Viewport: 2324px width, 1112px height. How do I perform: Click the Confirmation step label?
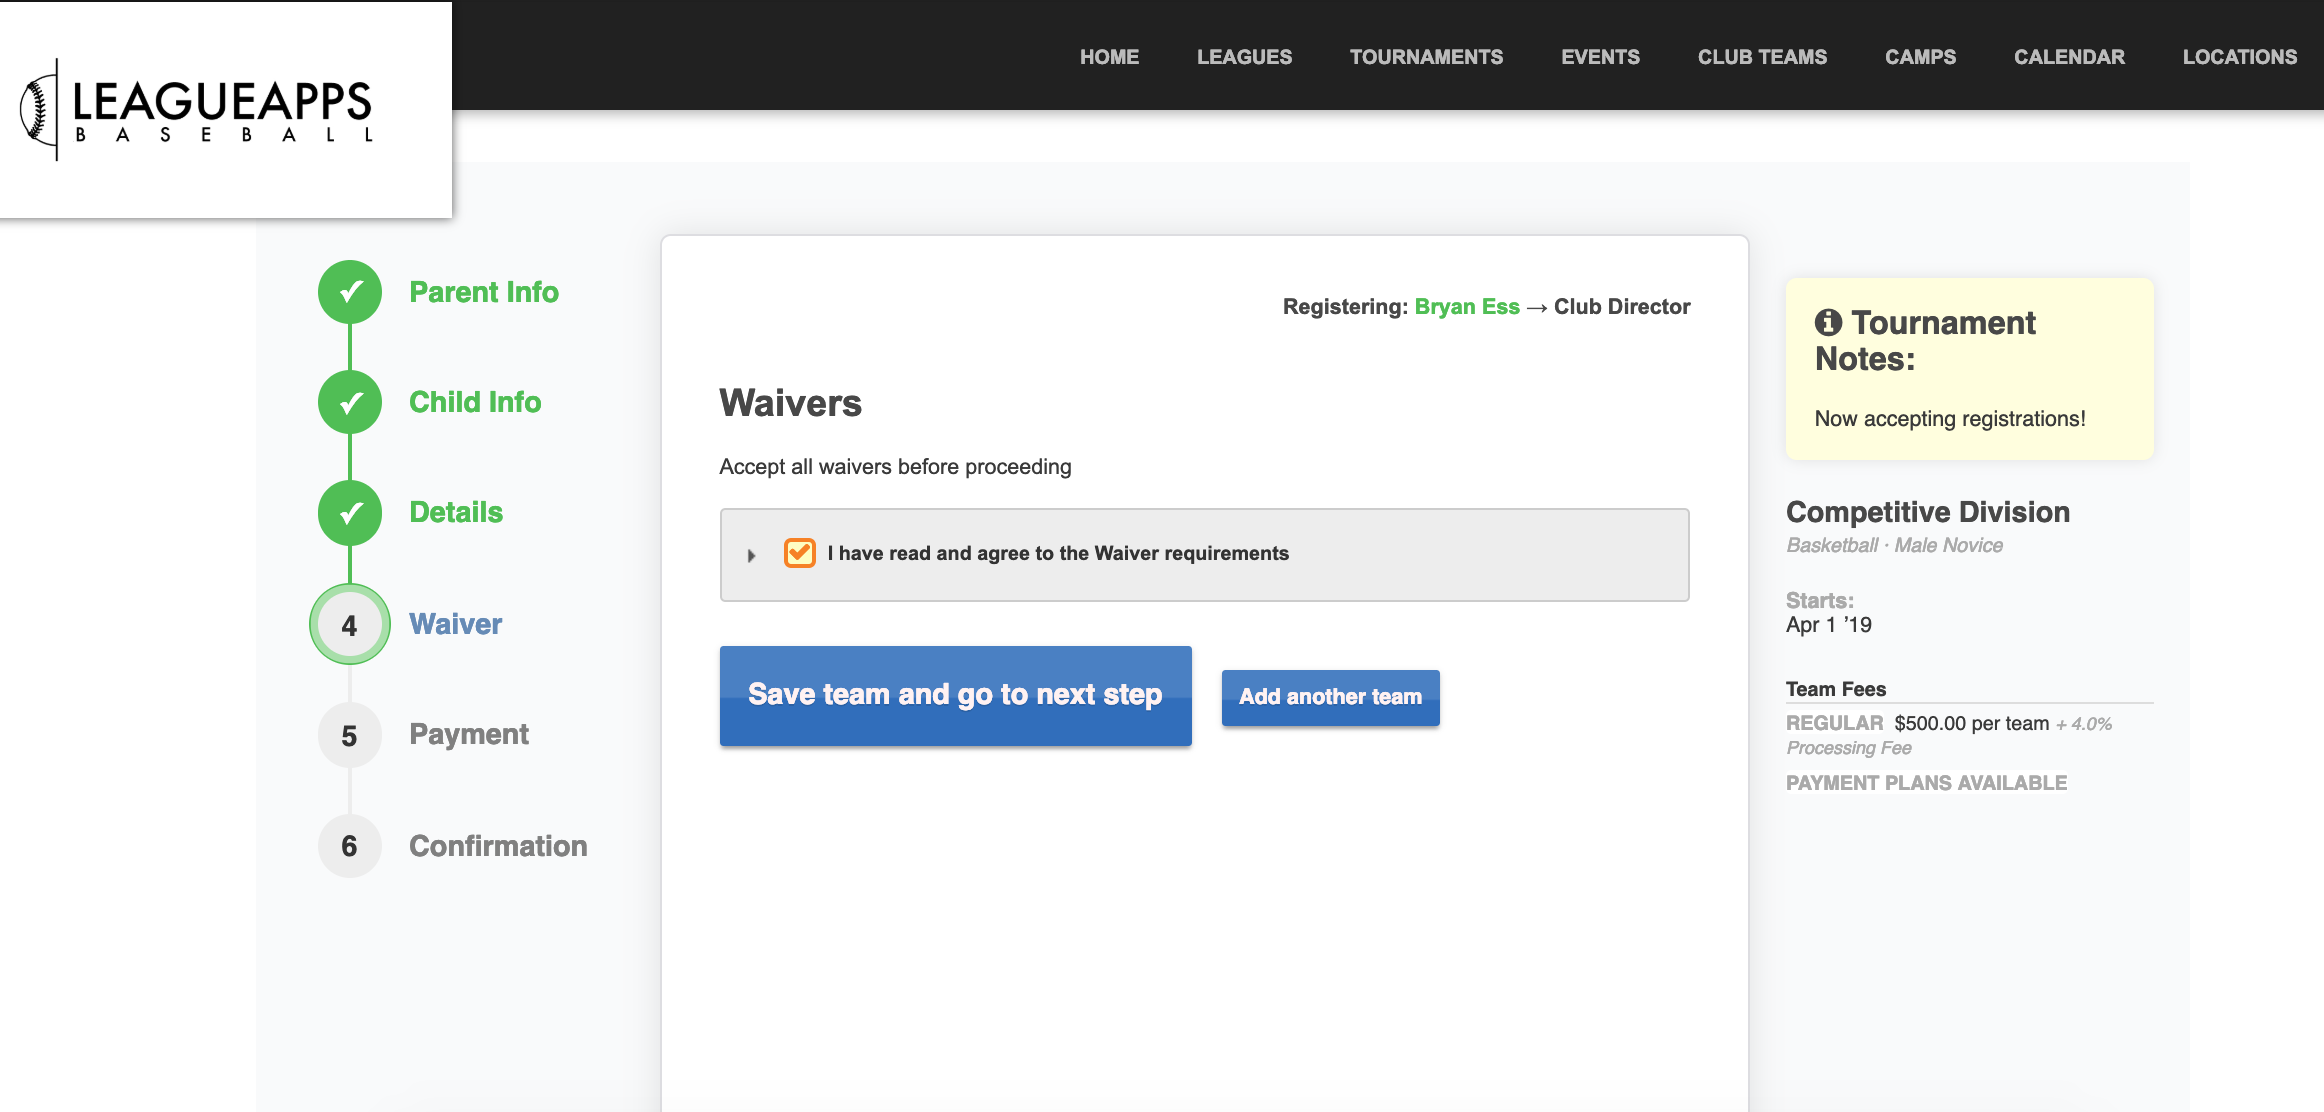point(498,846)
